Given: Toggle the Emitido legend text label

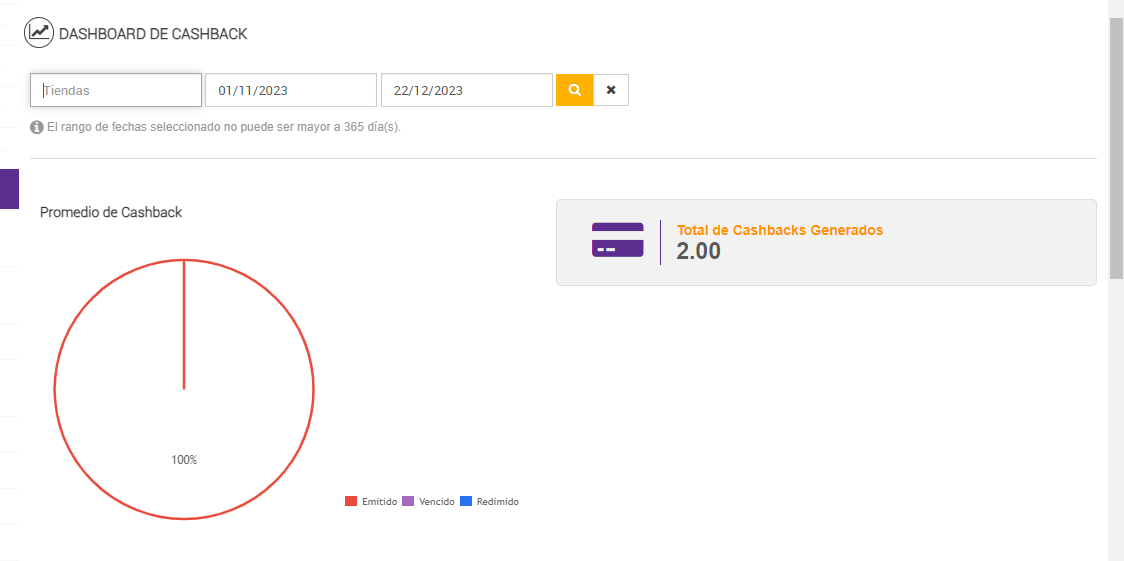Looking at the screenshot, I should pyautogui.click(x=379, y=501).
